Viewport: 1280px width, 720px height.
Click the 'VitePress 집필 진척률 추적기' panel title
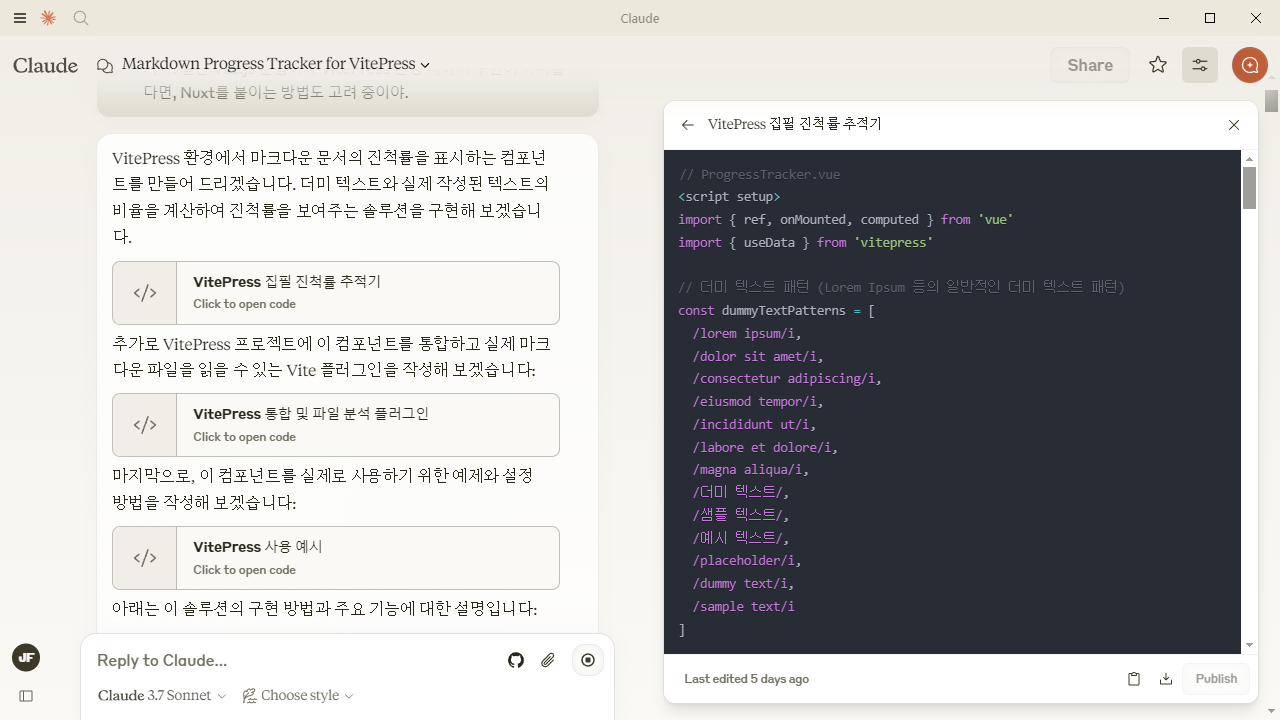pyautogui.click(x=794, y=125)
